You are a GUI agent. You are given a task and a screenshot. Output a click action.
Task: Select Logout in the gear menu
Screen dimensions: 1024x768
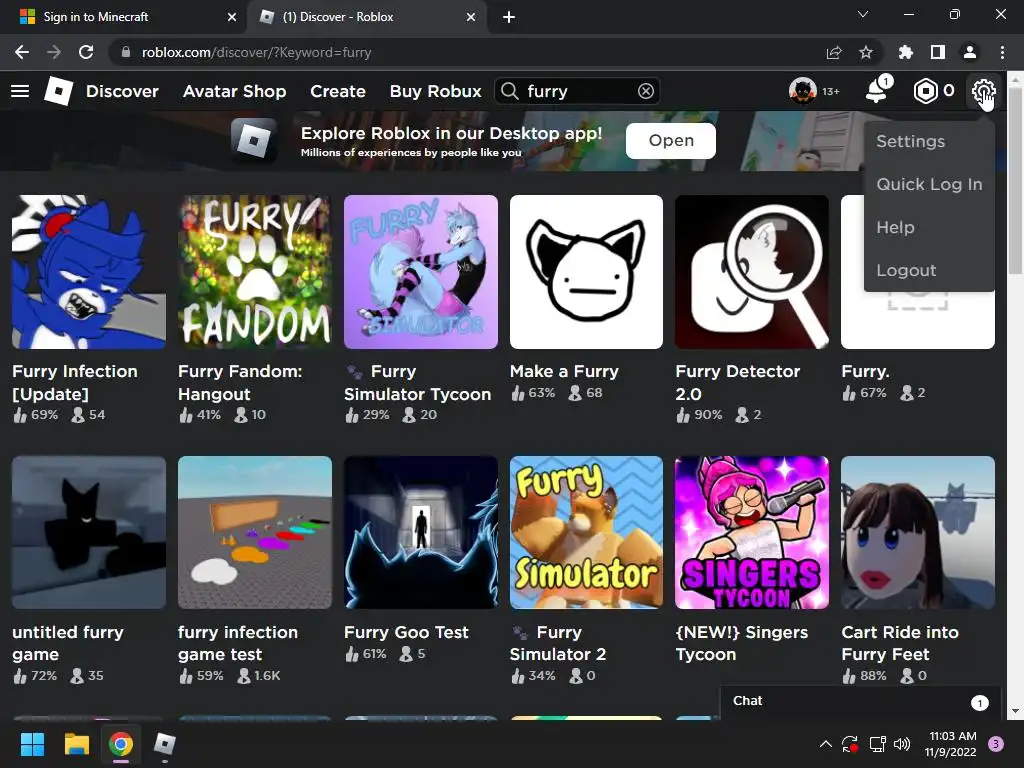point(929,270)
